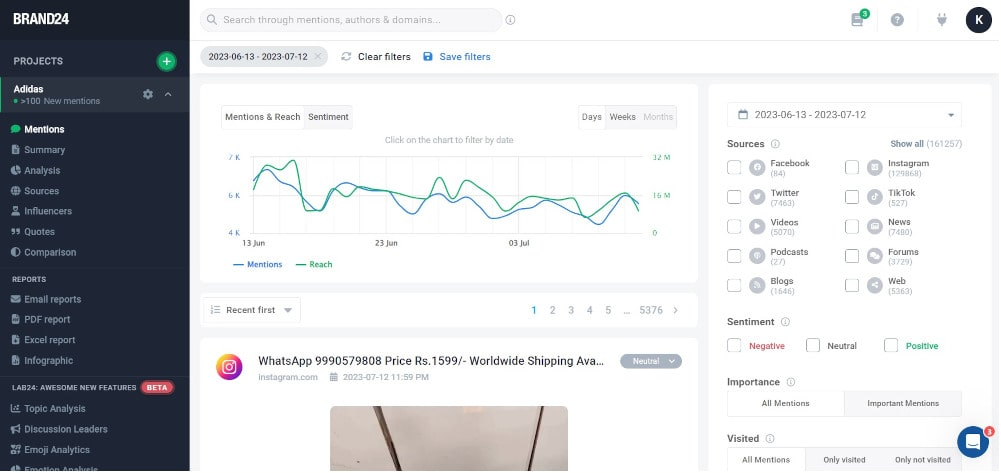Switch chart to Sentiment tab

coord(328,117)
